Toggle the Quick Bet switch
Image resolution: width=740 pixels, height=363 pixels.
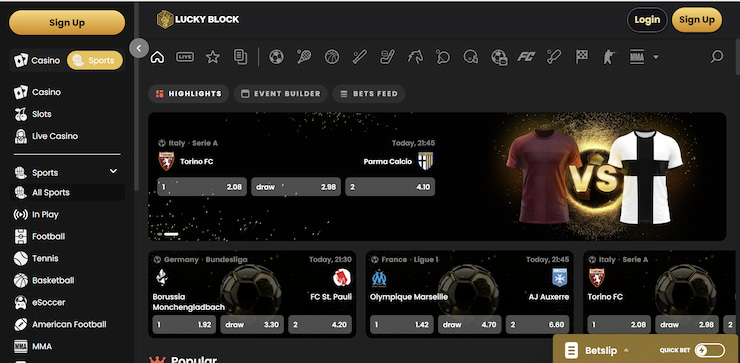[709, 350]
